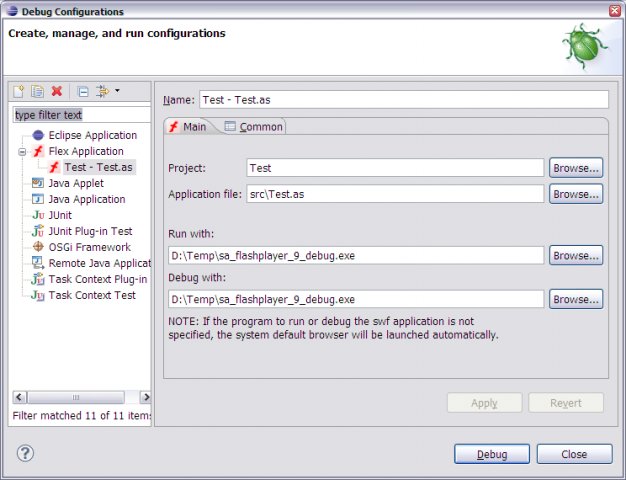This screenshot has width=626, height=480.
Task: Click the tree's scroll left arrow
Action: click(x=19, y=397)
